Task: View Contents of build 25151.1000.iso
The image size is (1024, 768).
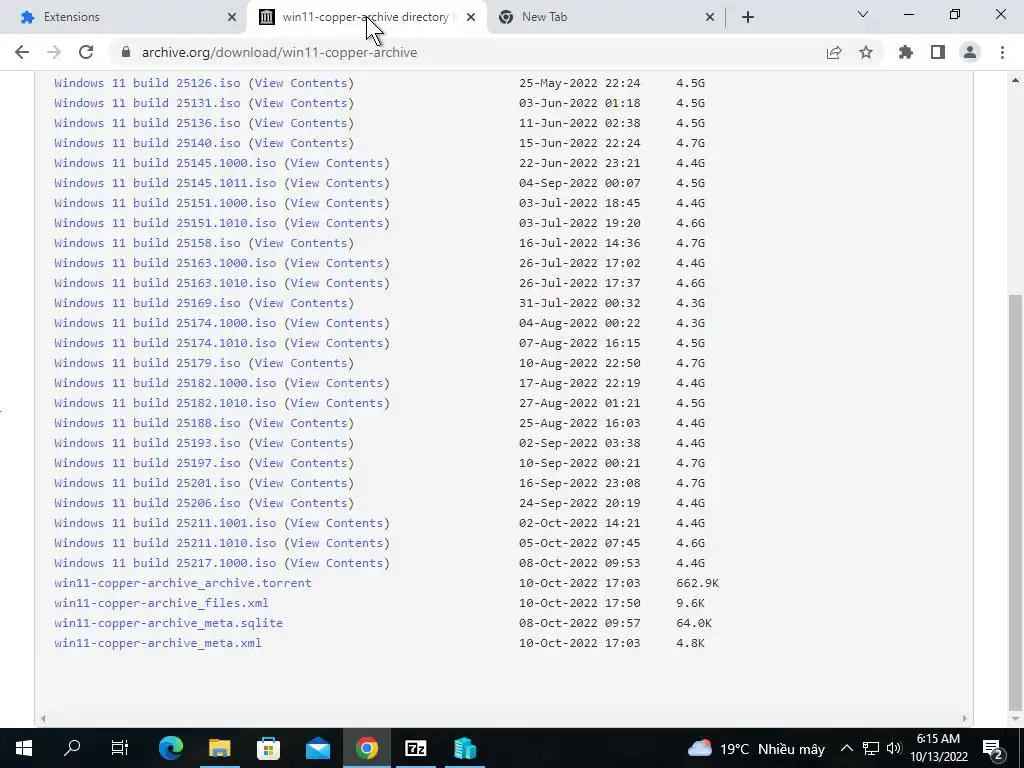Action: (337, 203)
